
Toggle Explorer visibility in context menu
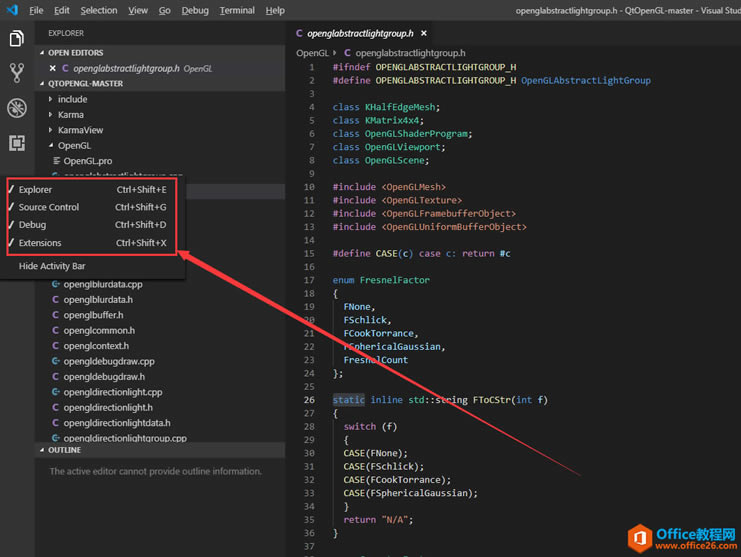92,189
